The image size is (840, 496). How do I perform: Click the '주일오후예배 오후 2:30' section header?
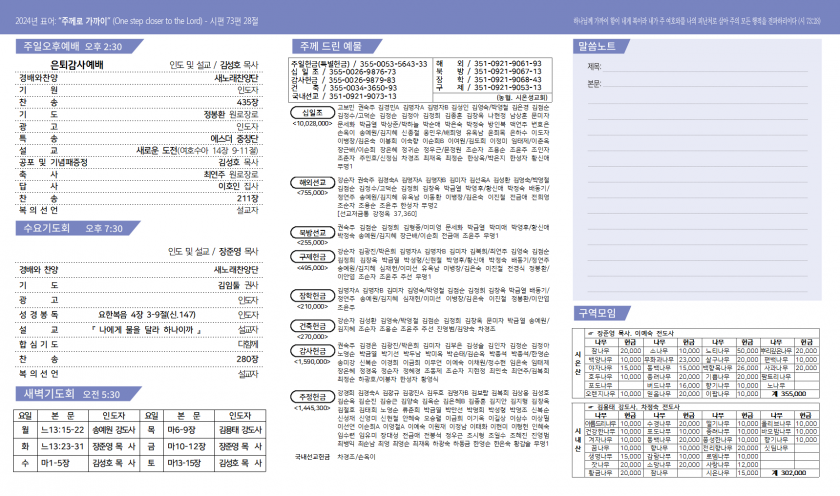78,47
